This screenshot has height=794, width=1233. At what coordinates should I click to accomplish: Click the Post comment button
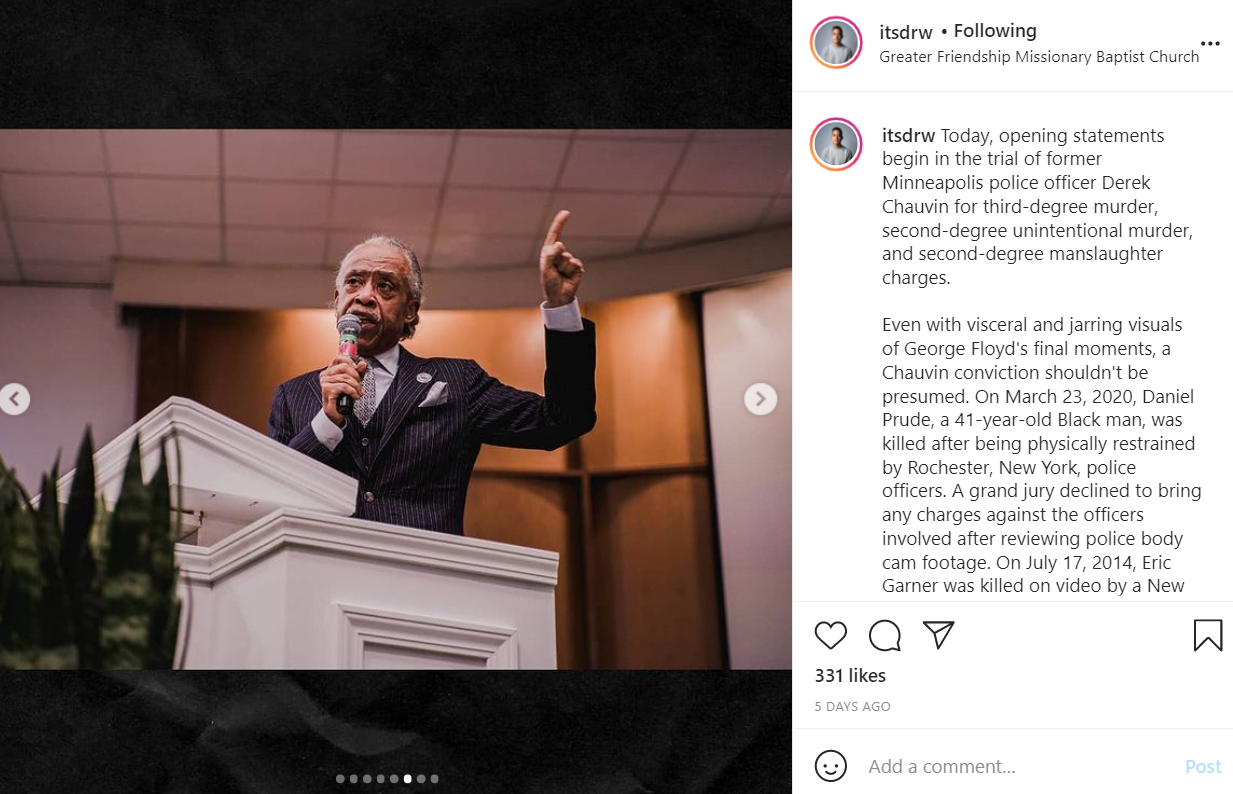1203,766
